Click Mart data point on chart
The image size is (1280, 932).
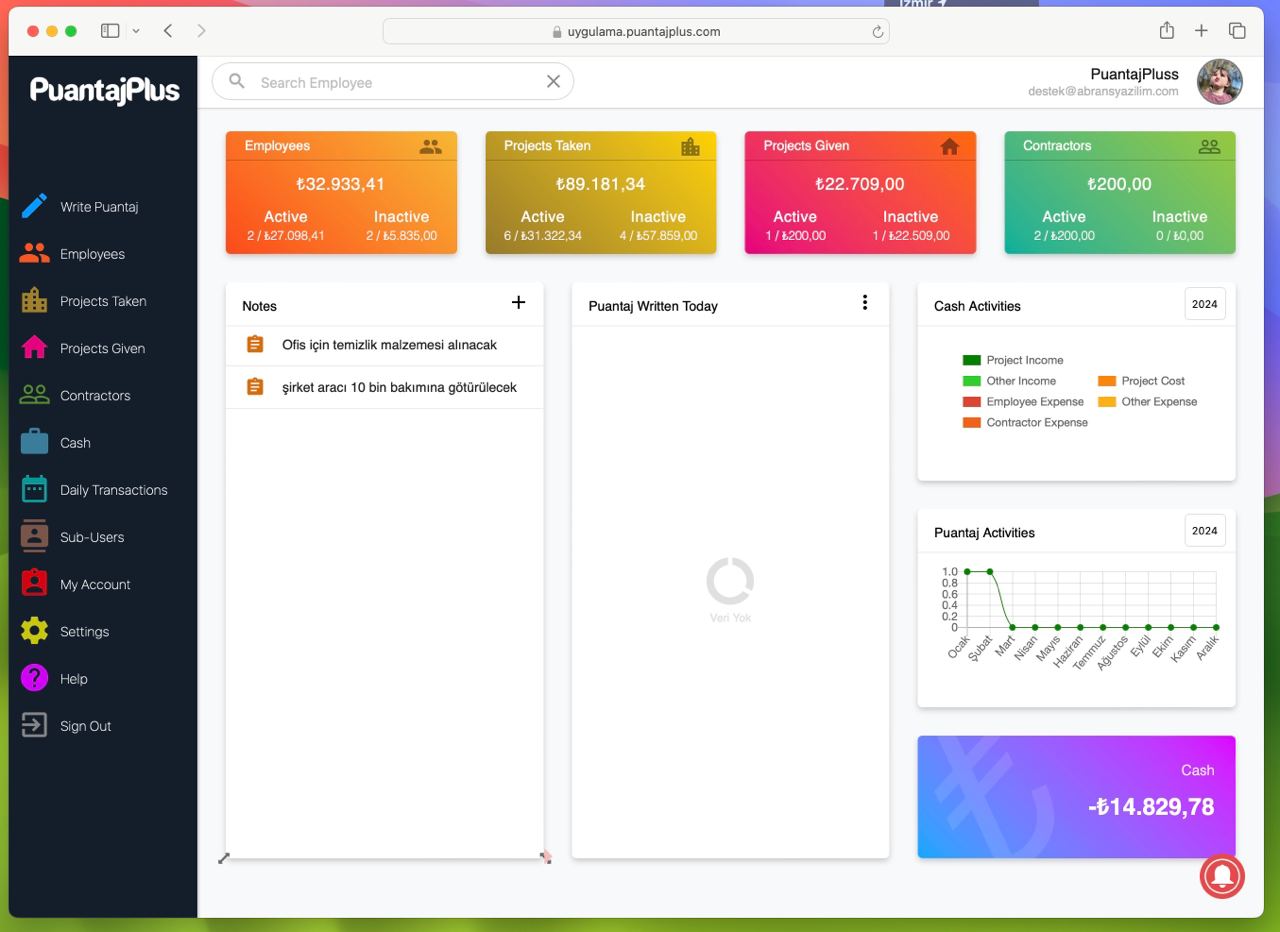click(x=1012, y=627)
